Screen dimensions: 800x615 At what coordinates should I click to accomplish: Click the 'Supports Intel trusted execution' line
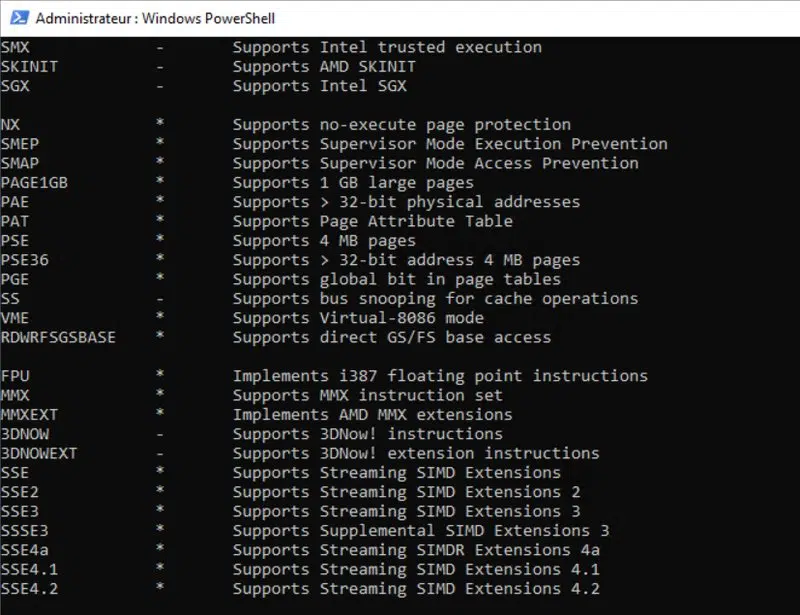click(387, 47)
